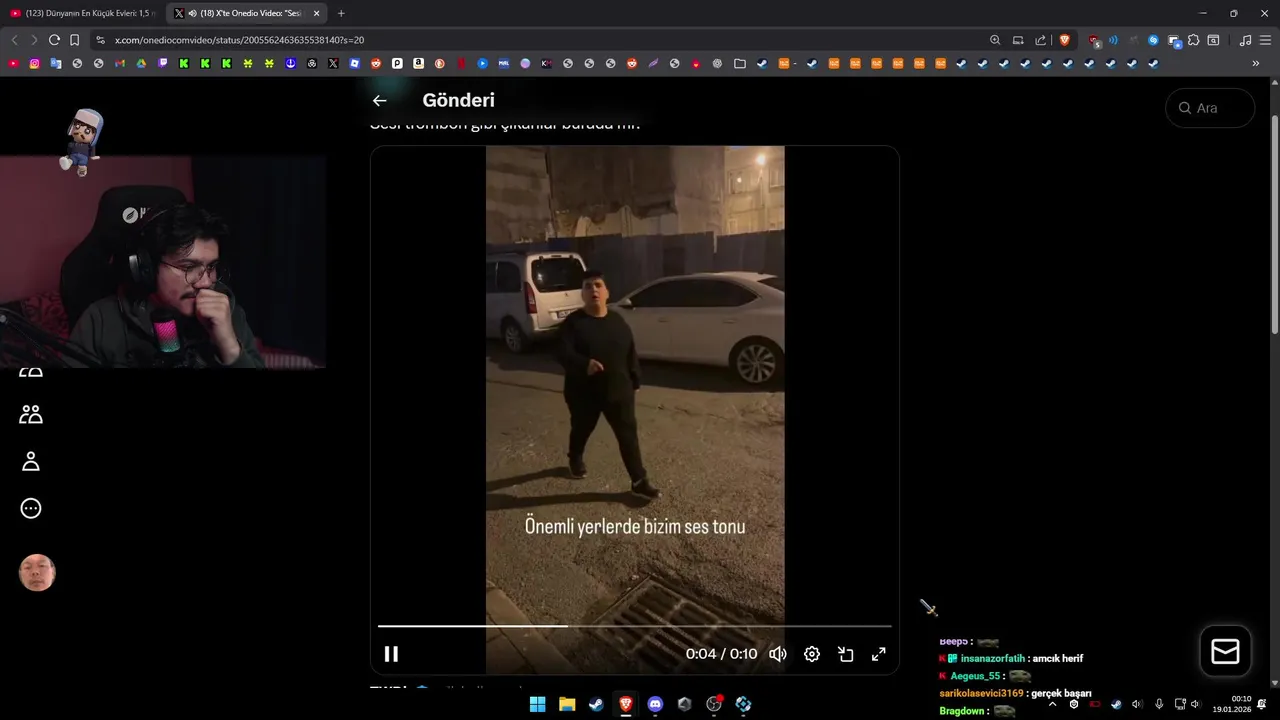Click chat username sarikolasevici3169
The width and height of the screenshot is (1280, 720).
tap(981, 693)
